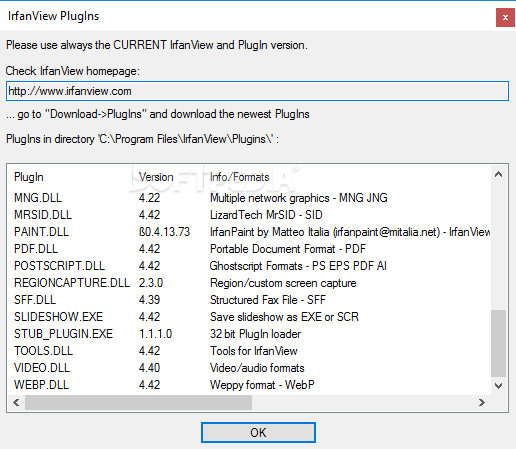The height and width of the screenshot is (449, 516).
Task: Click the homepage URL field
Action: tap(257, 91)
